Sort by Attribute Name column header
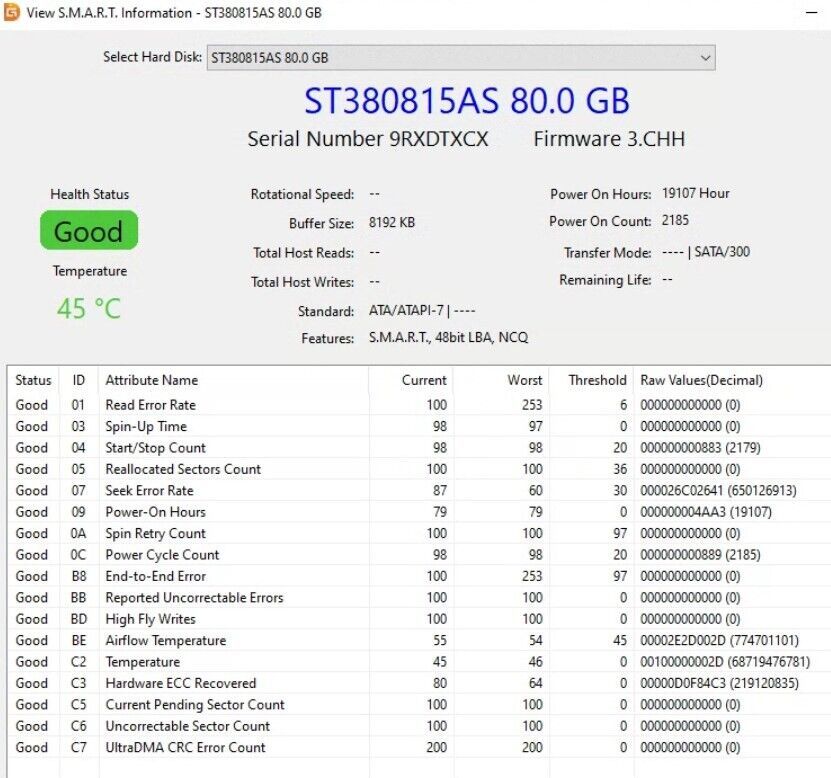 152,380
